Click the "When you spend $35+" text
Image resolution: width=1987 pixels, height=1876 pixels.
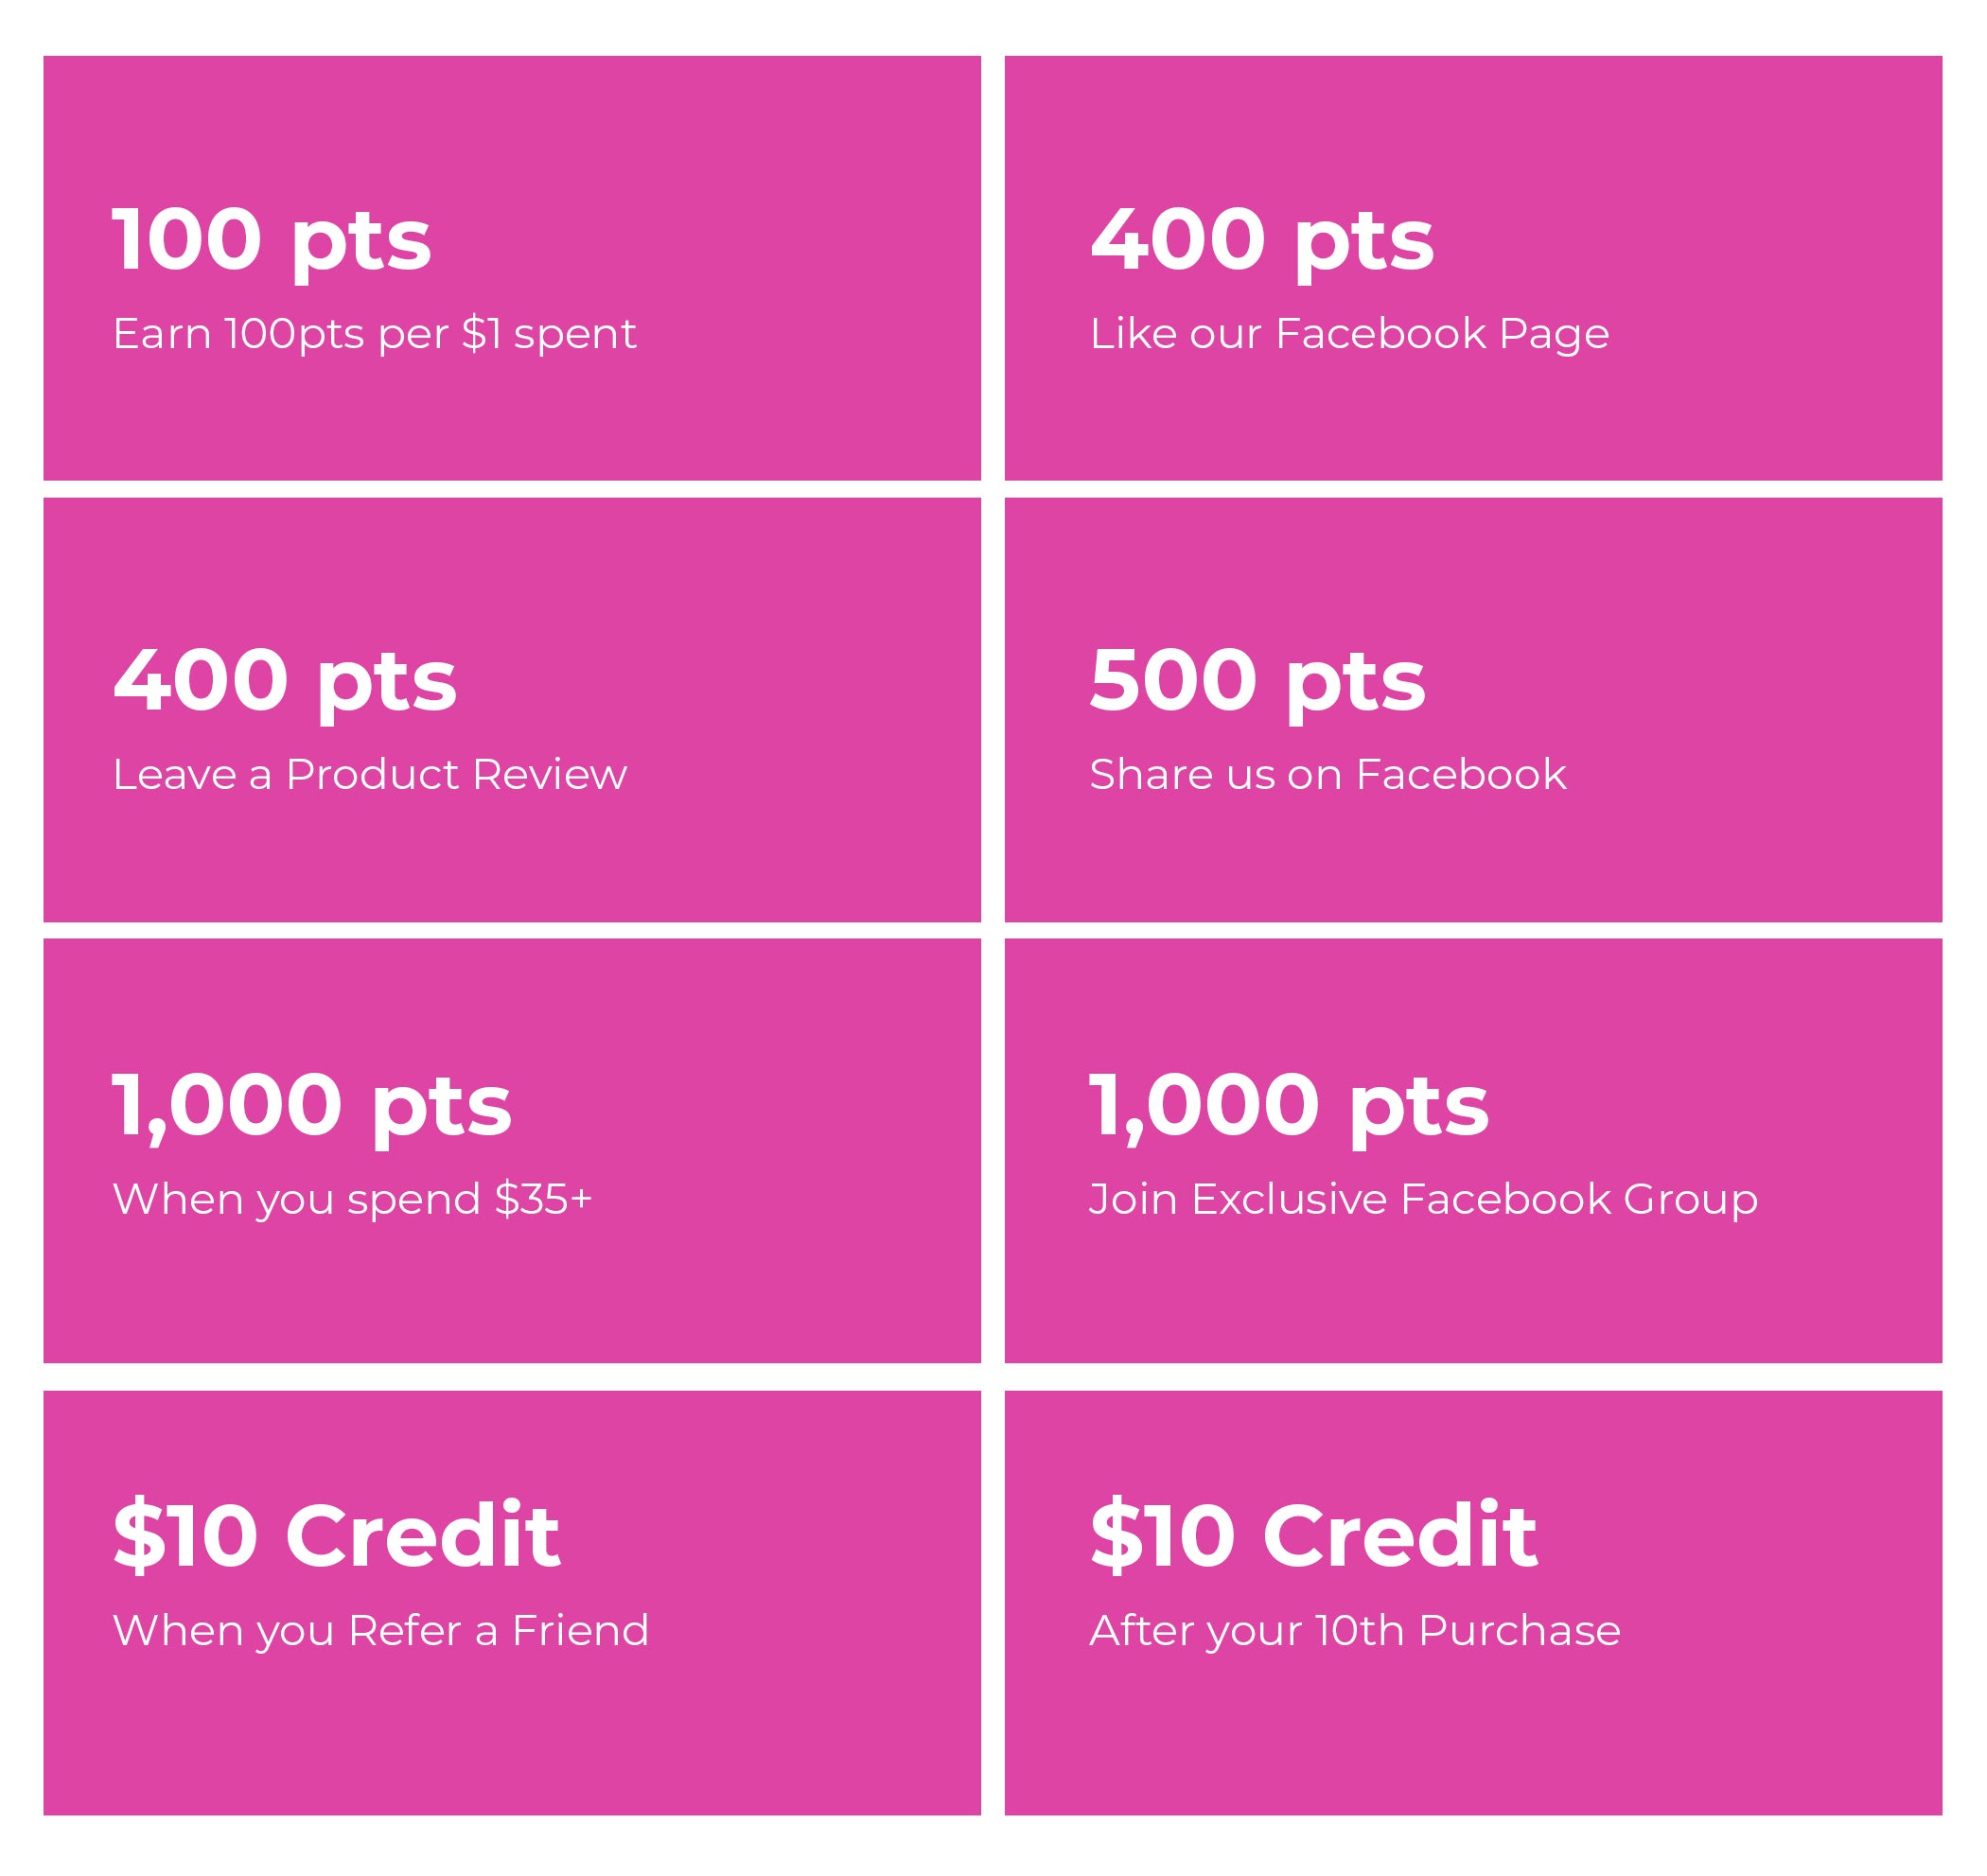(352, 1199)
